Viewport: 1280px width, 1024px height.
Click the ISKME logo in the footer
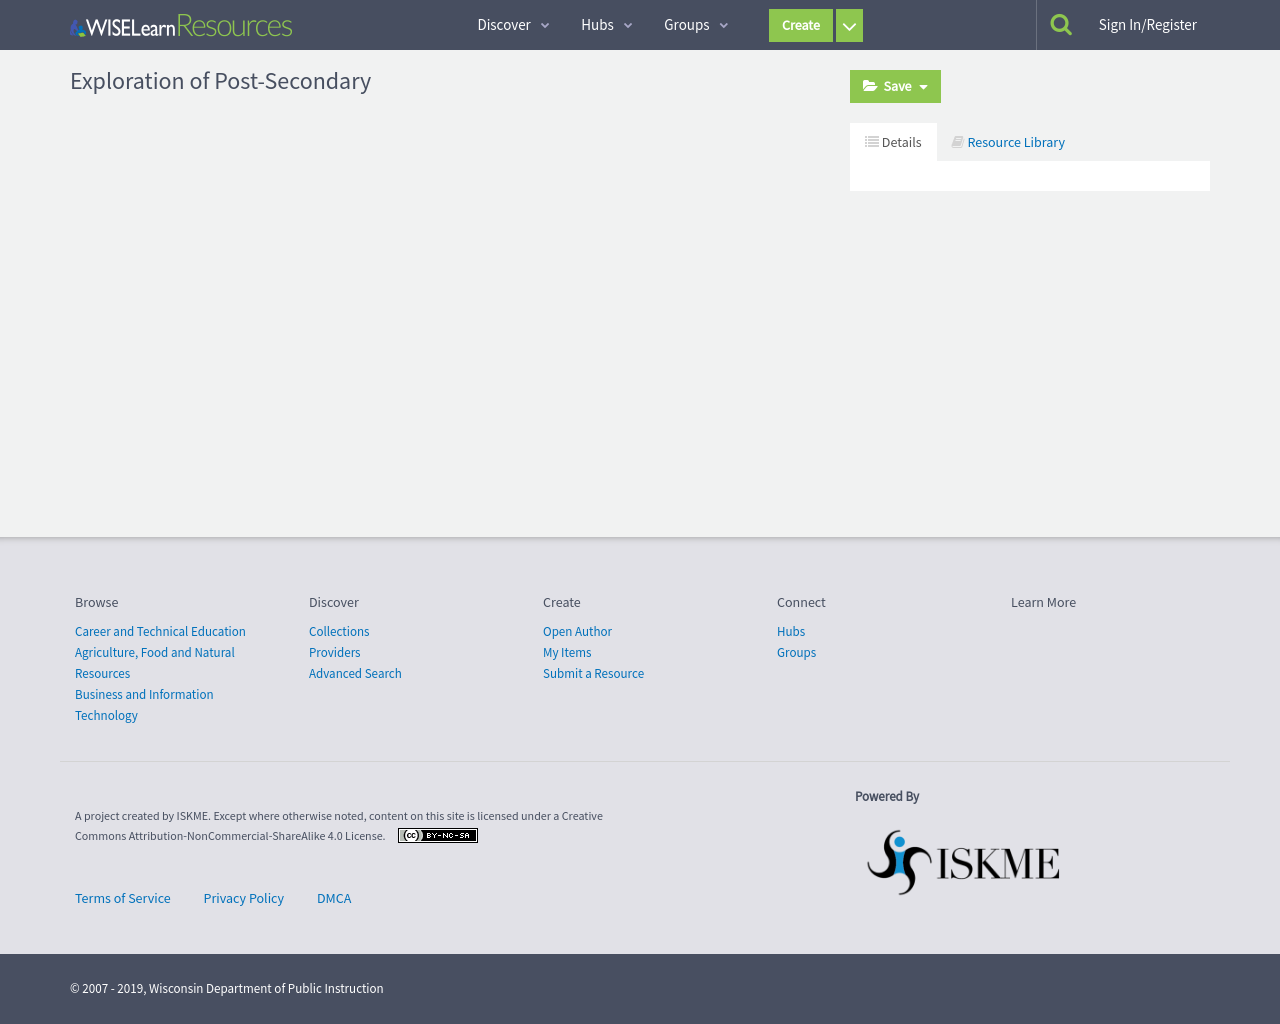point(963,861)
